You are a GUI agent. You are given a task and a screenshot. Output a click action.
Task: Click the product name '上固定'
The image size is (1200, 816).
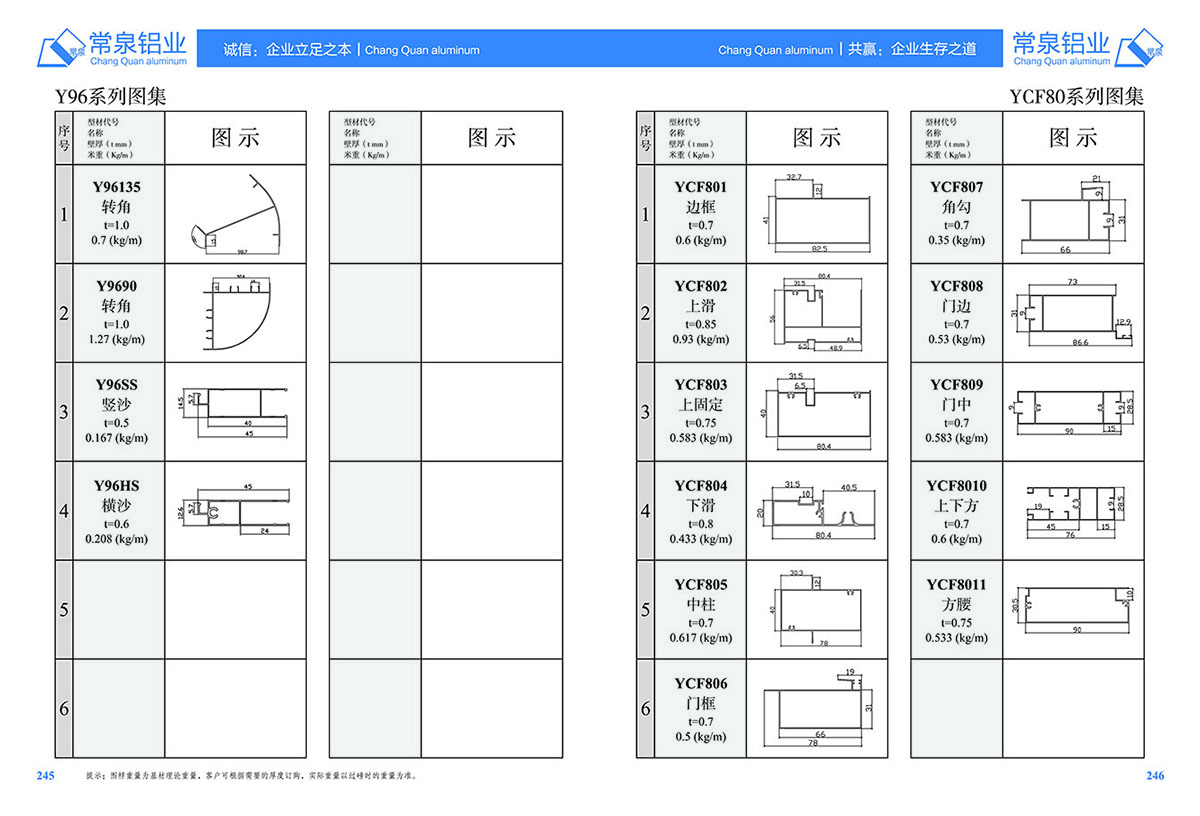(x=701, y=405)
